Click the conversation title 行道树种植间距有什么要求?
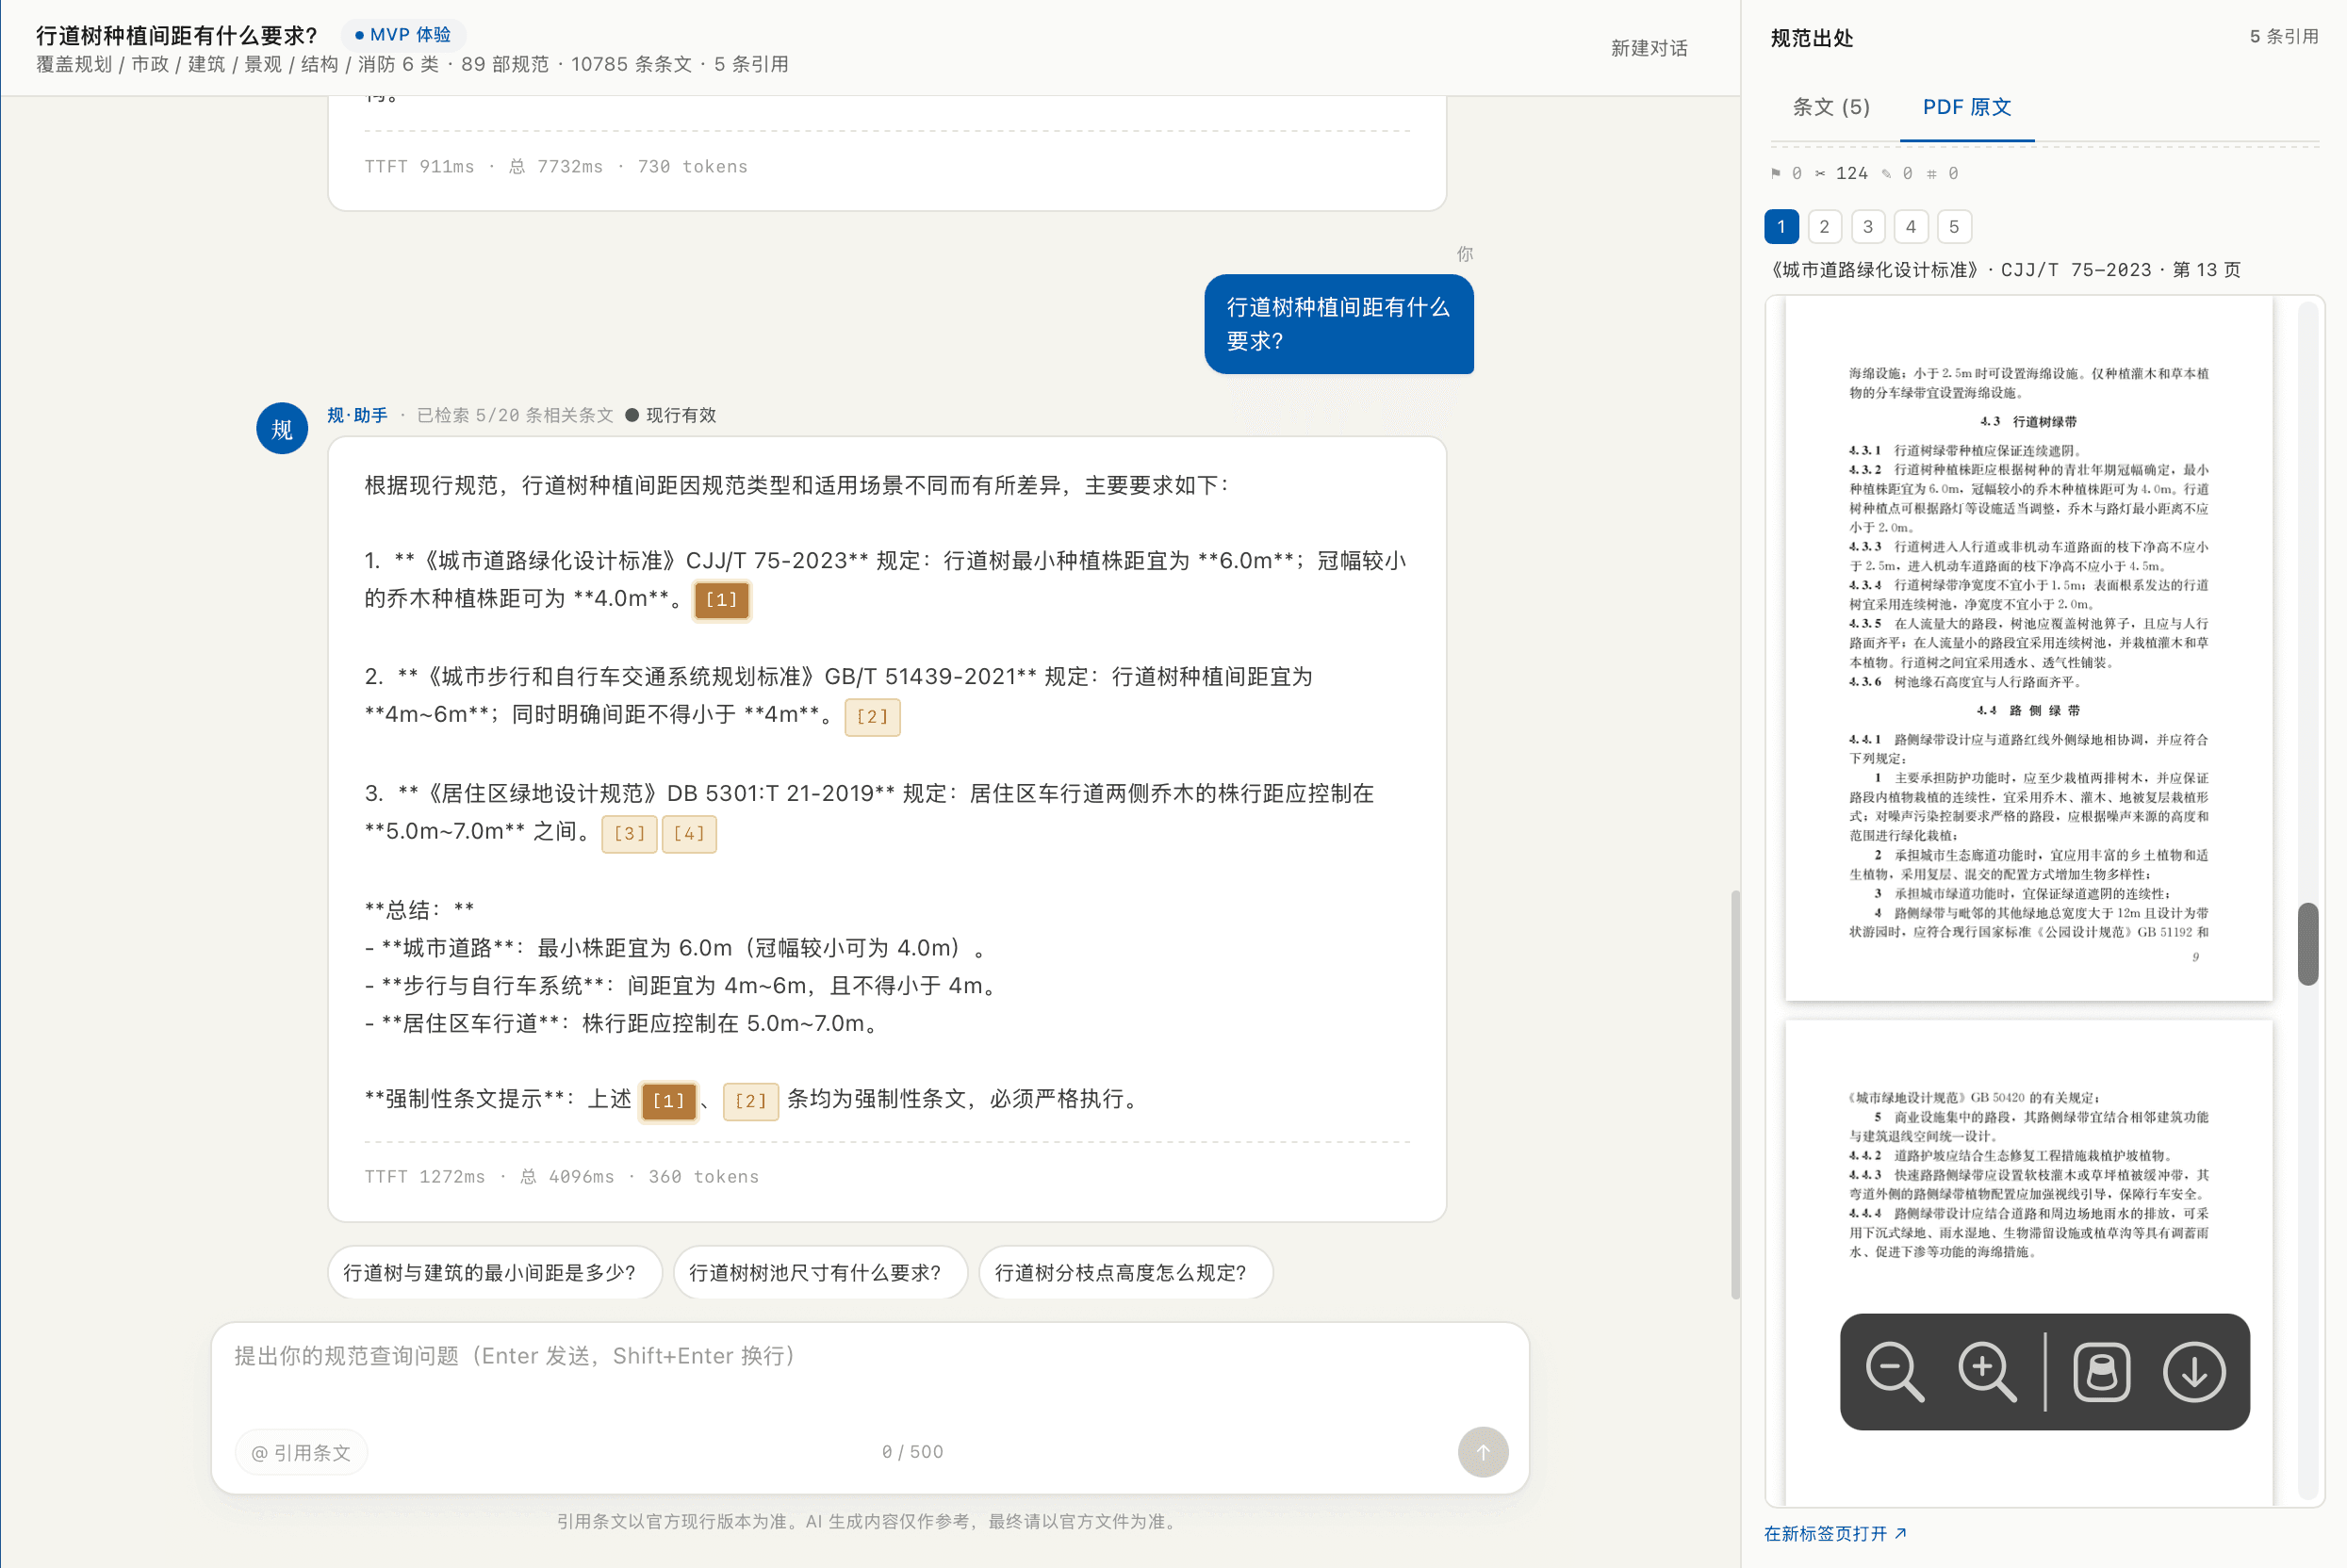 pyautogui.click(x=177, y=35)
